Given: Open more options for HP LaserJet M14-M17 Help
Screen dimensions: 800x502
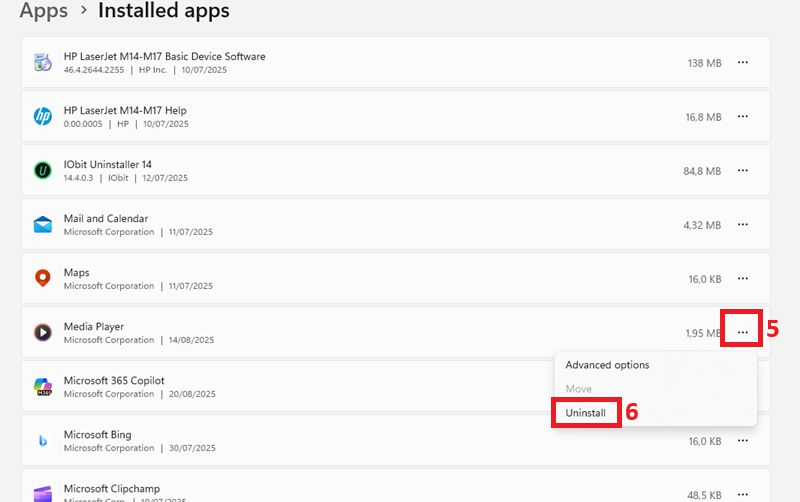Looking at the screenshot, I should (743, 116).
